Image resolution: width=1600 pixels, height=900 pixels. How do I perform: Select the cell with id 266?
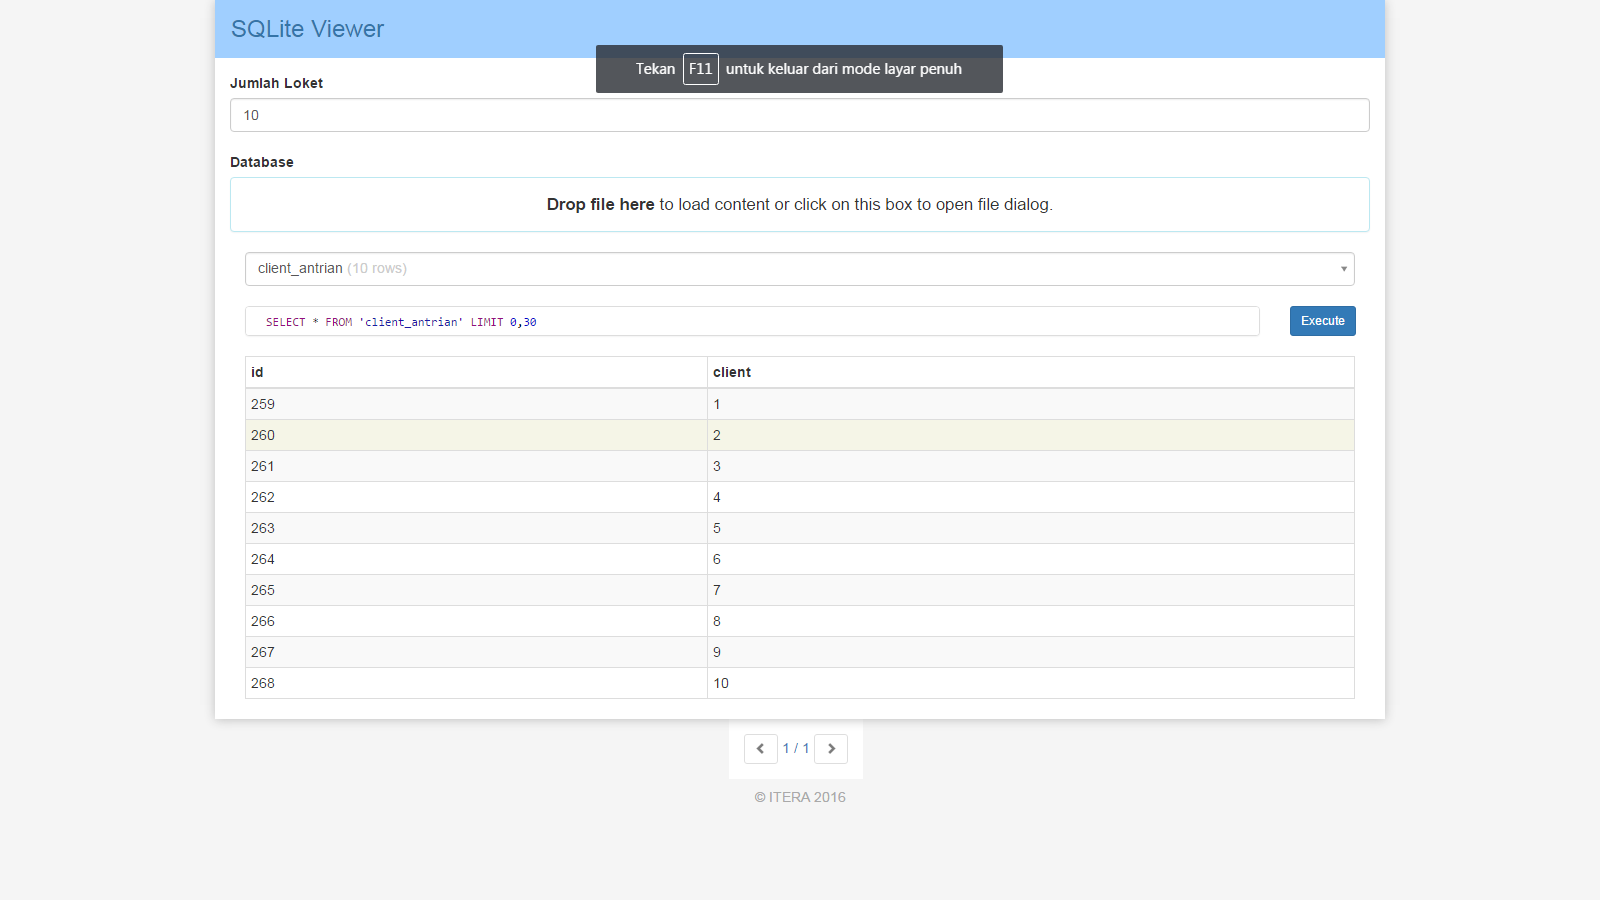(476, 621)
